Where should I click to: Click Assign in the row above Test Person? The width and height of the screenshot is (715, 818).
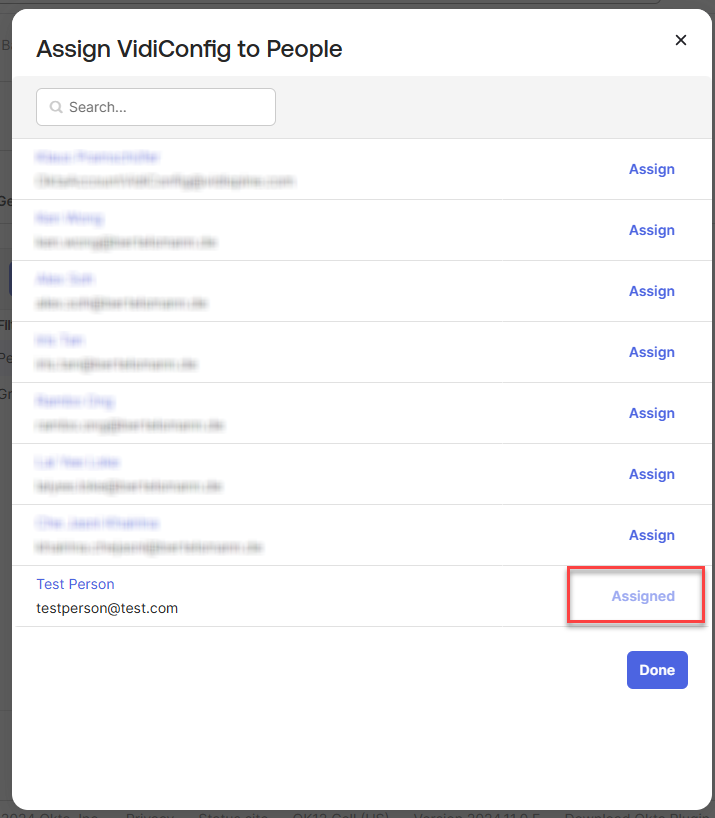pos(651,535)
